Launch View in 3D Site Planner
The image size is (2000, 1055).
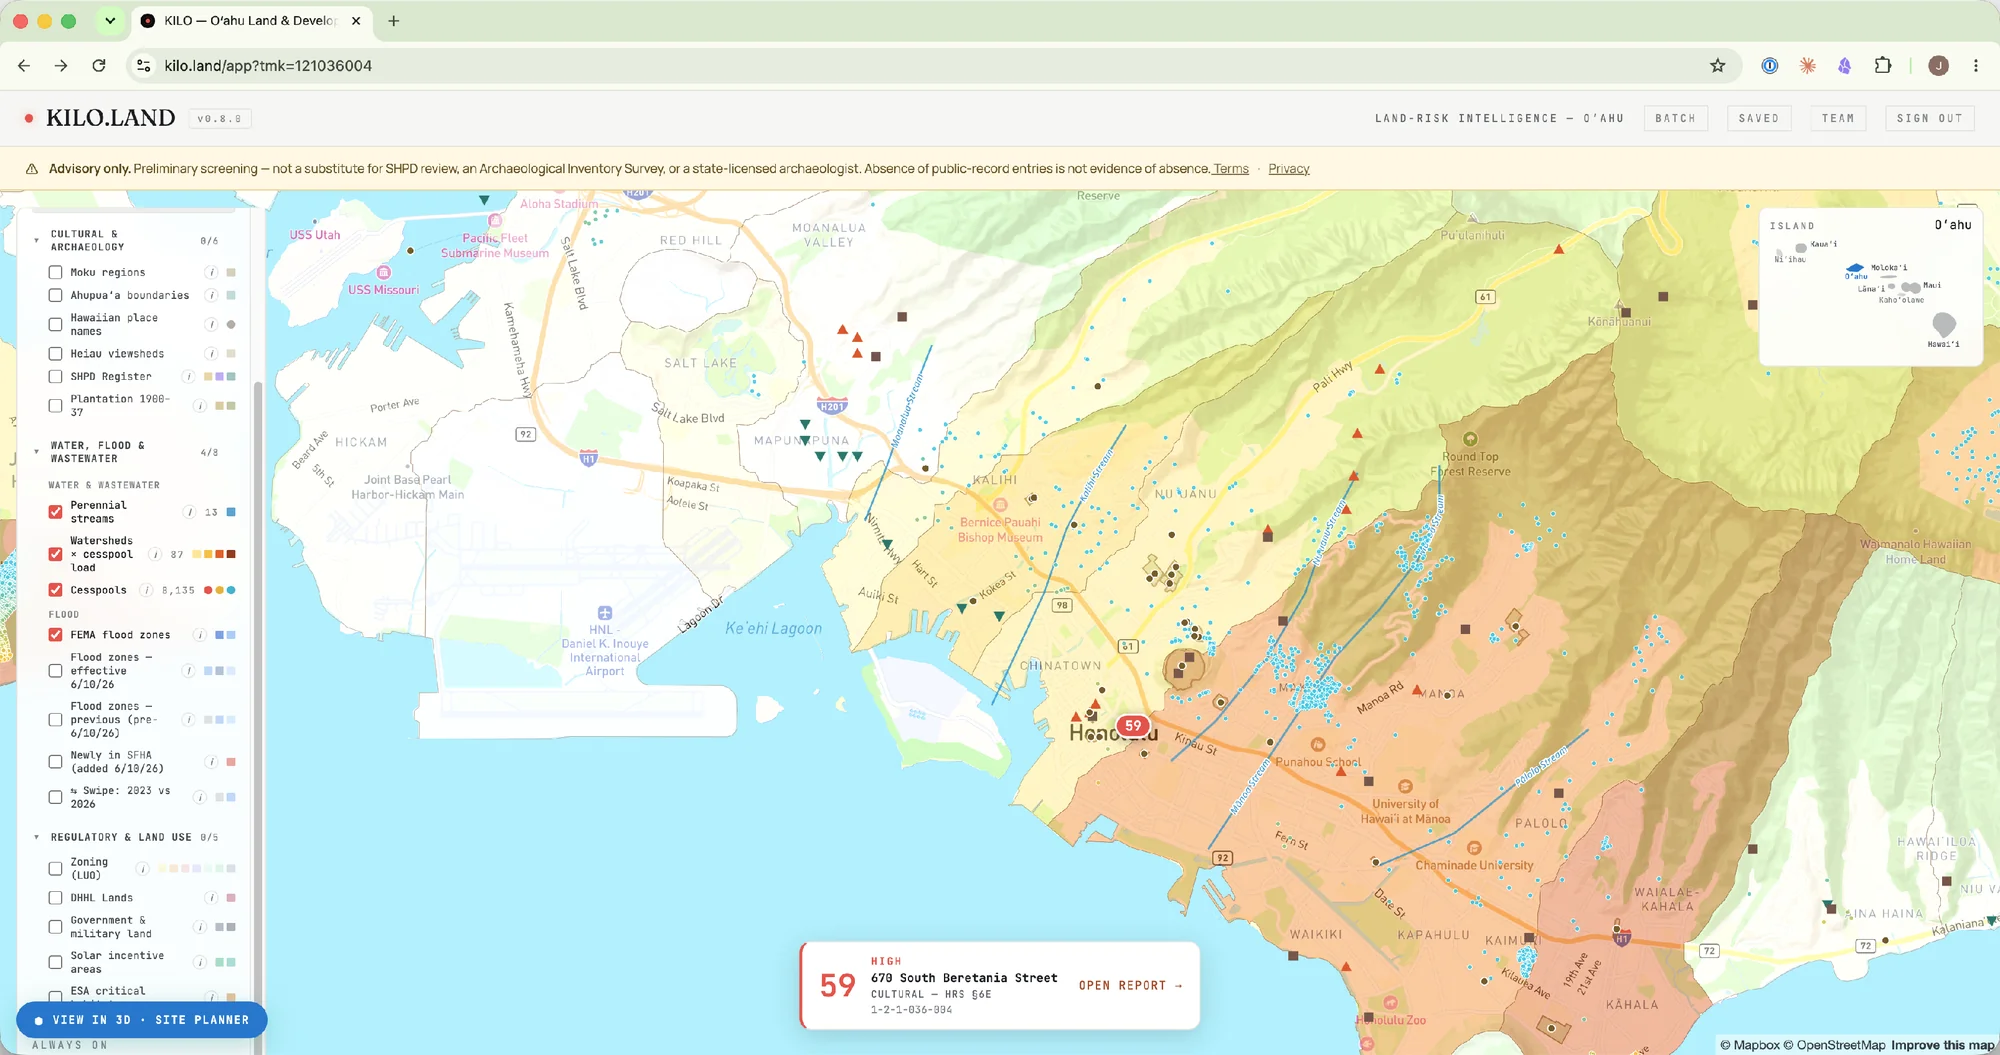pos(141,1020)
